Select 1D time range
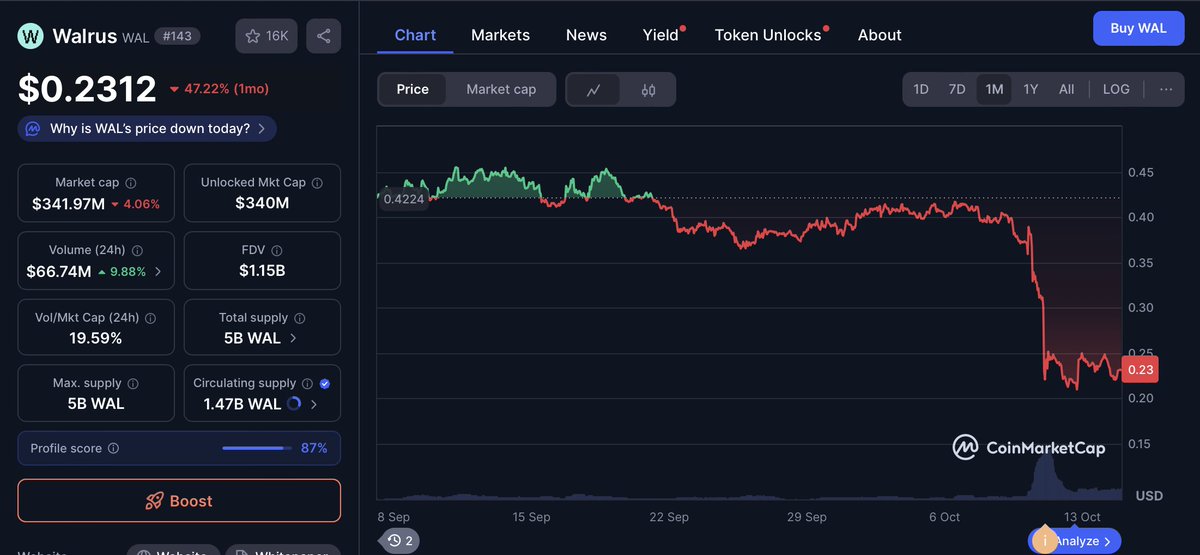Viewport: 1200px width, 555px height. click(921, 89)
